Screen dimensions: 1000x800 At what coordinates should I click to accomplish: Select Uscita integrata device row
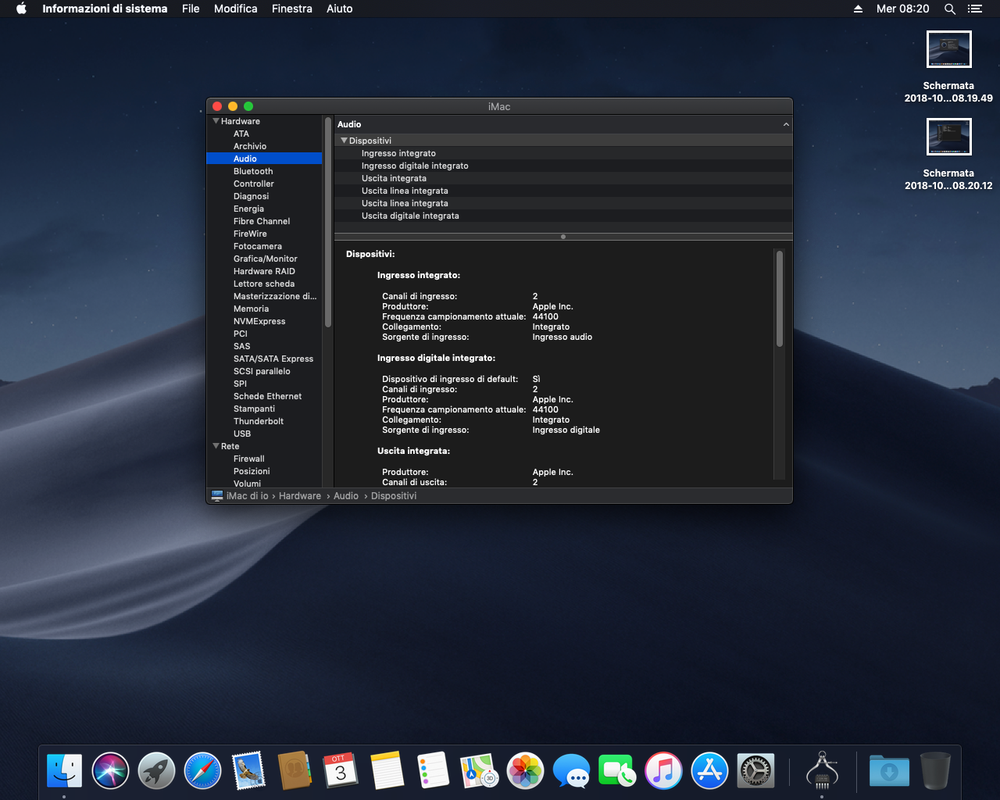pos(563,178)
